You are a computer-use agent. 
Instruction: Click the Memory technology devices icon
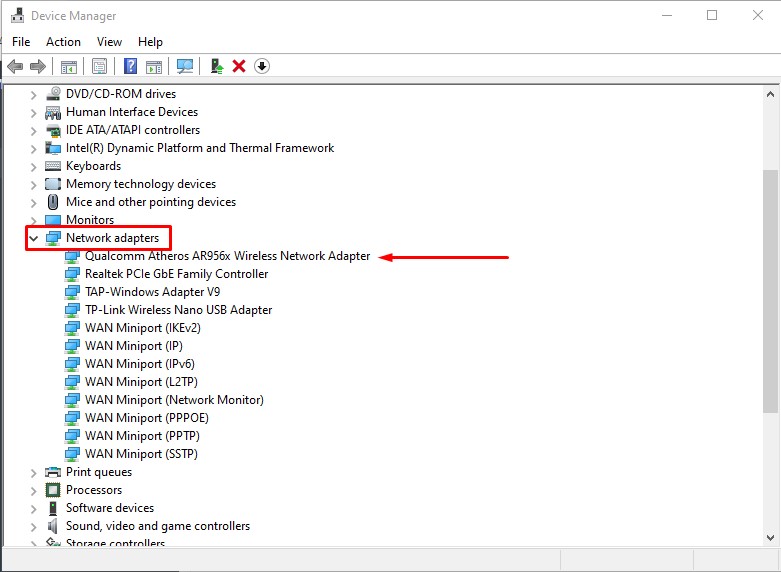click(53, 184)
